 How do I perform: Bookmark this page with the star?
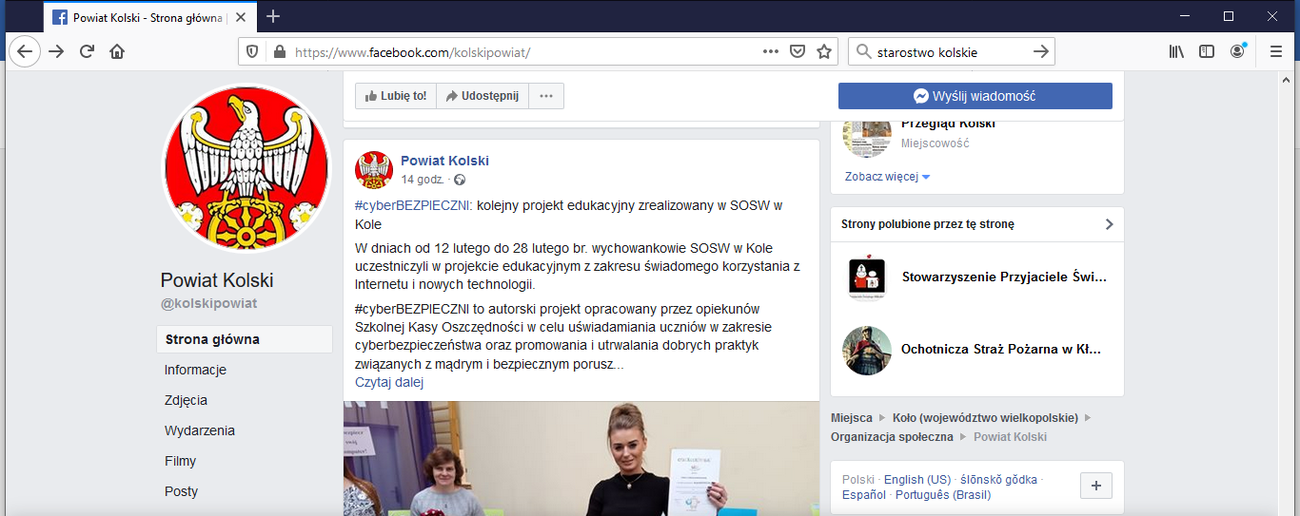click(824, 51)
